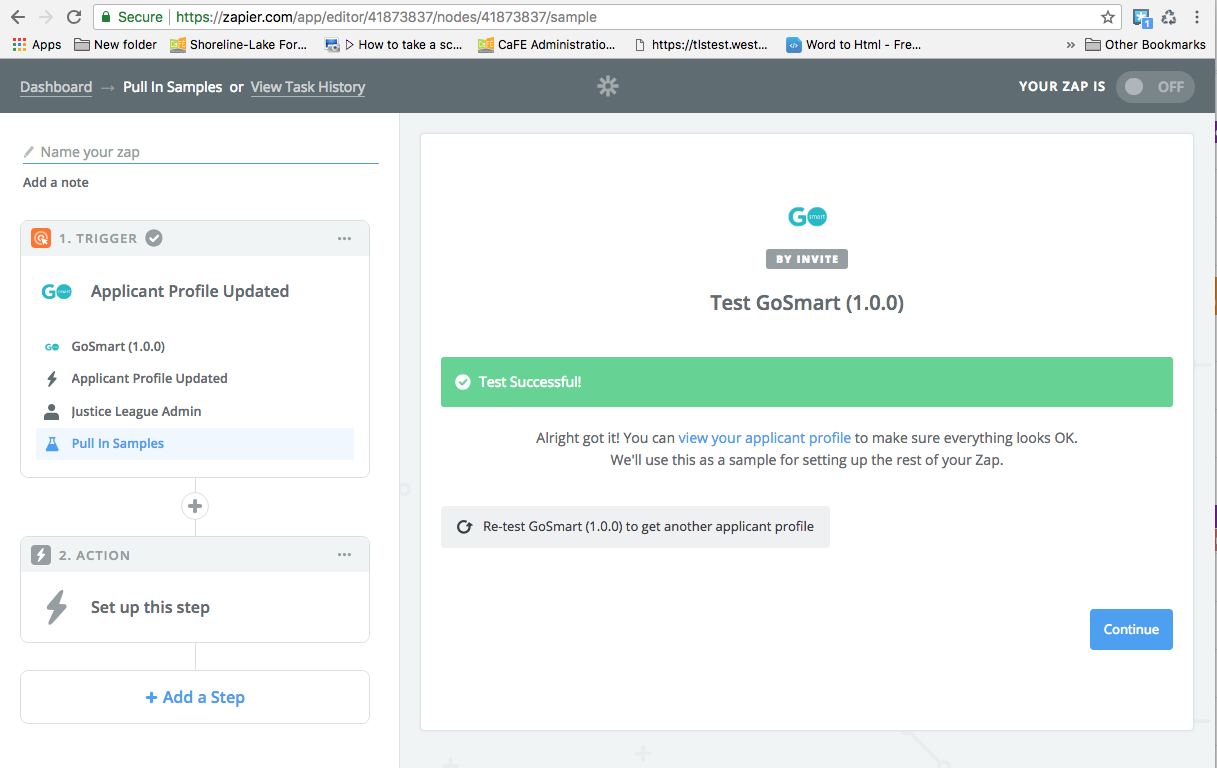
Task: Add a step between trigger and action with plus
Action: pos(195,506)
